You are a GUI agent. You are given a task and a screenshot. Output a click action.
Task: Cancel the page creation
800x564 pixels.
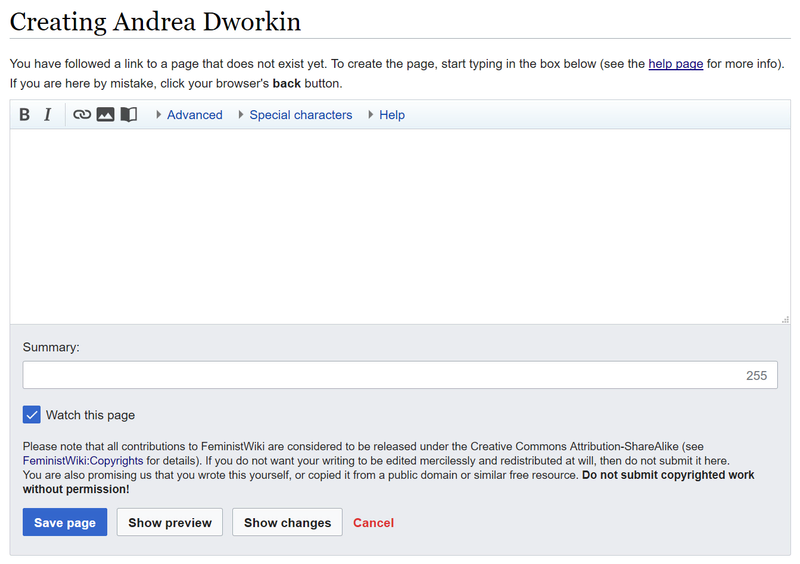click(373, 523)
